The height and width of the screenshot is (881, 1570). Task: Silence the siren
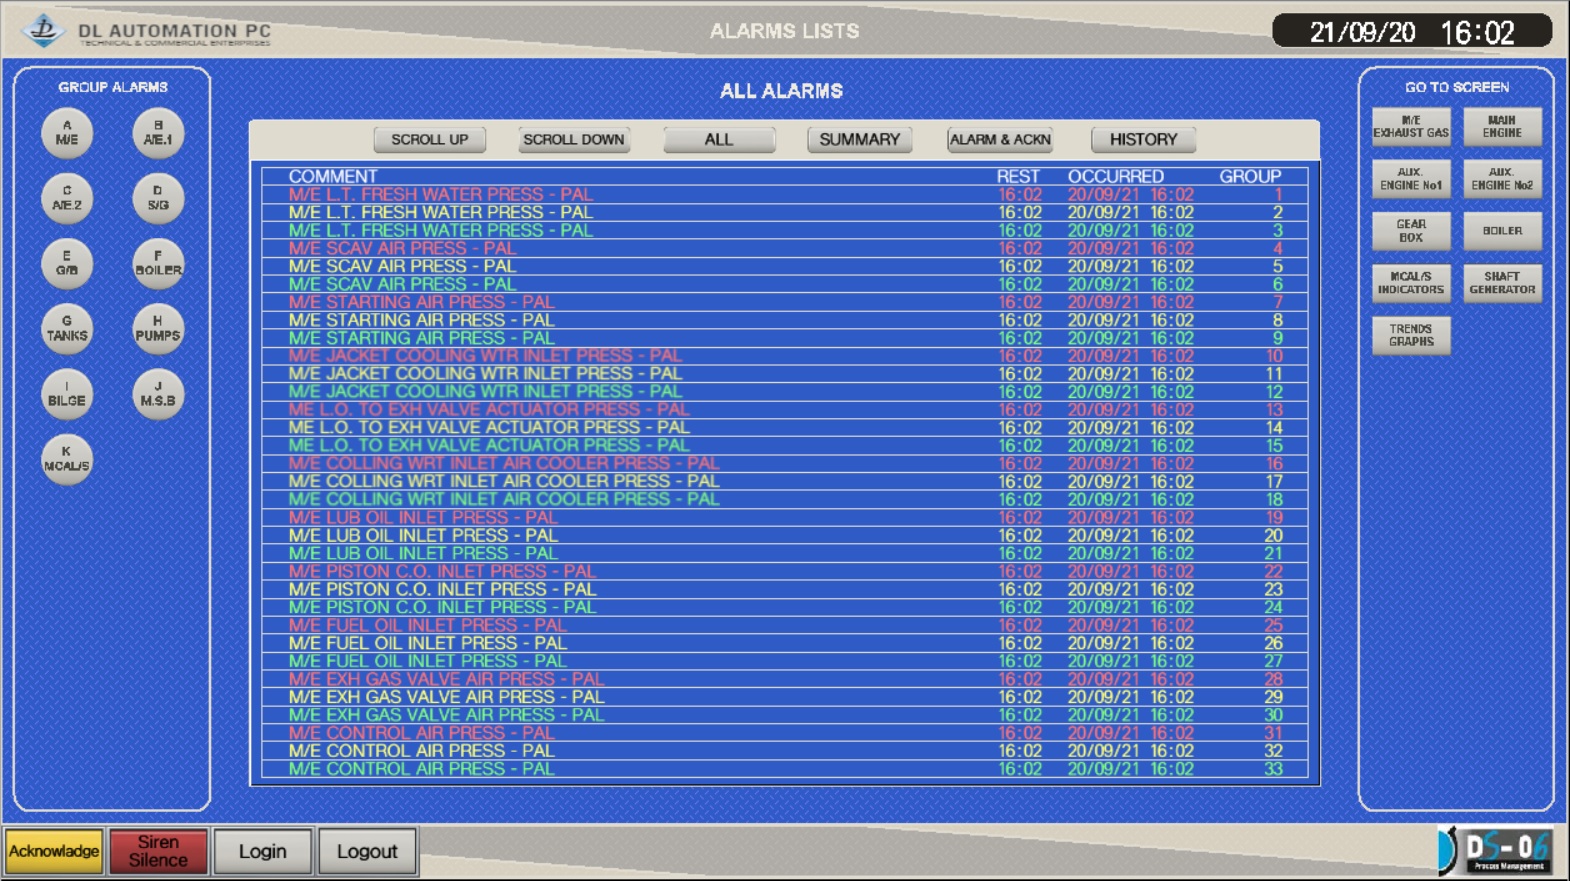(158, 851)
